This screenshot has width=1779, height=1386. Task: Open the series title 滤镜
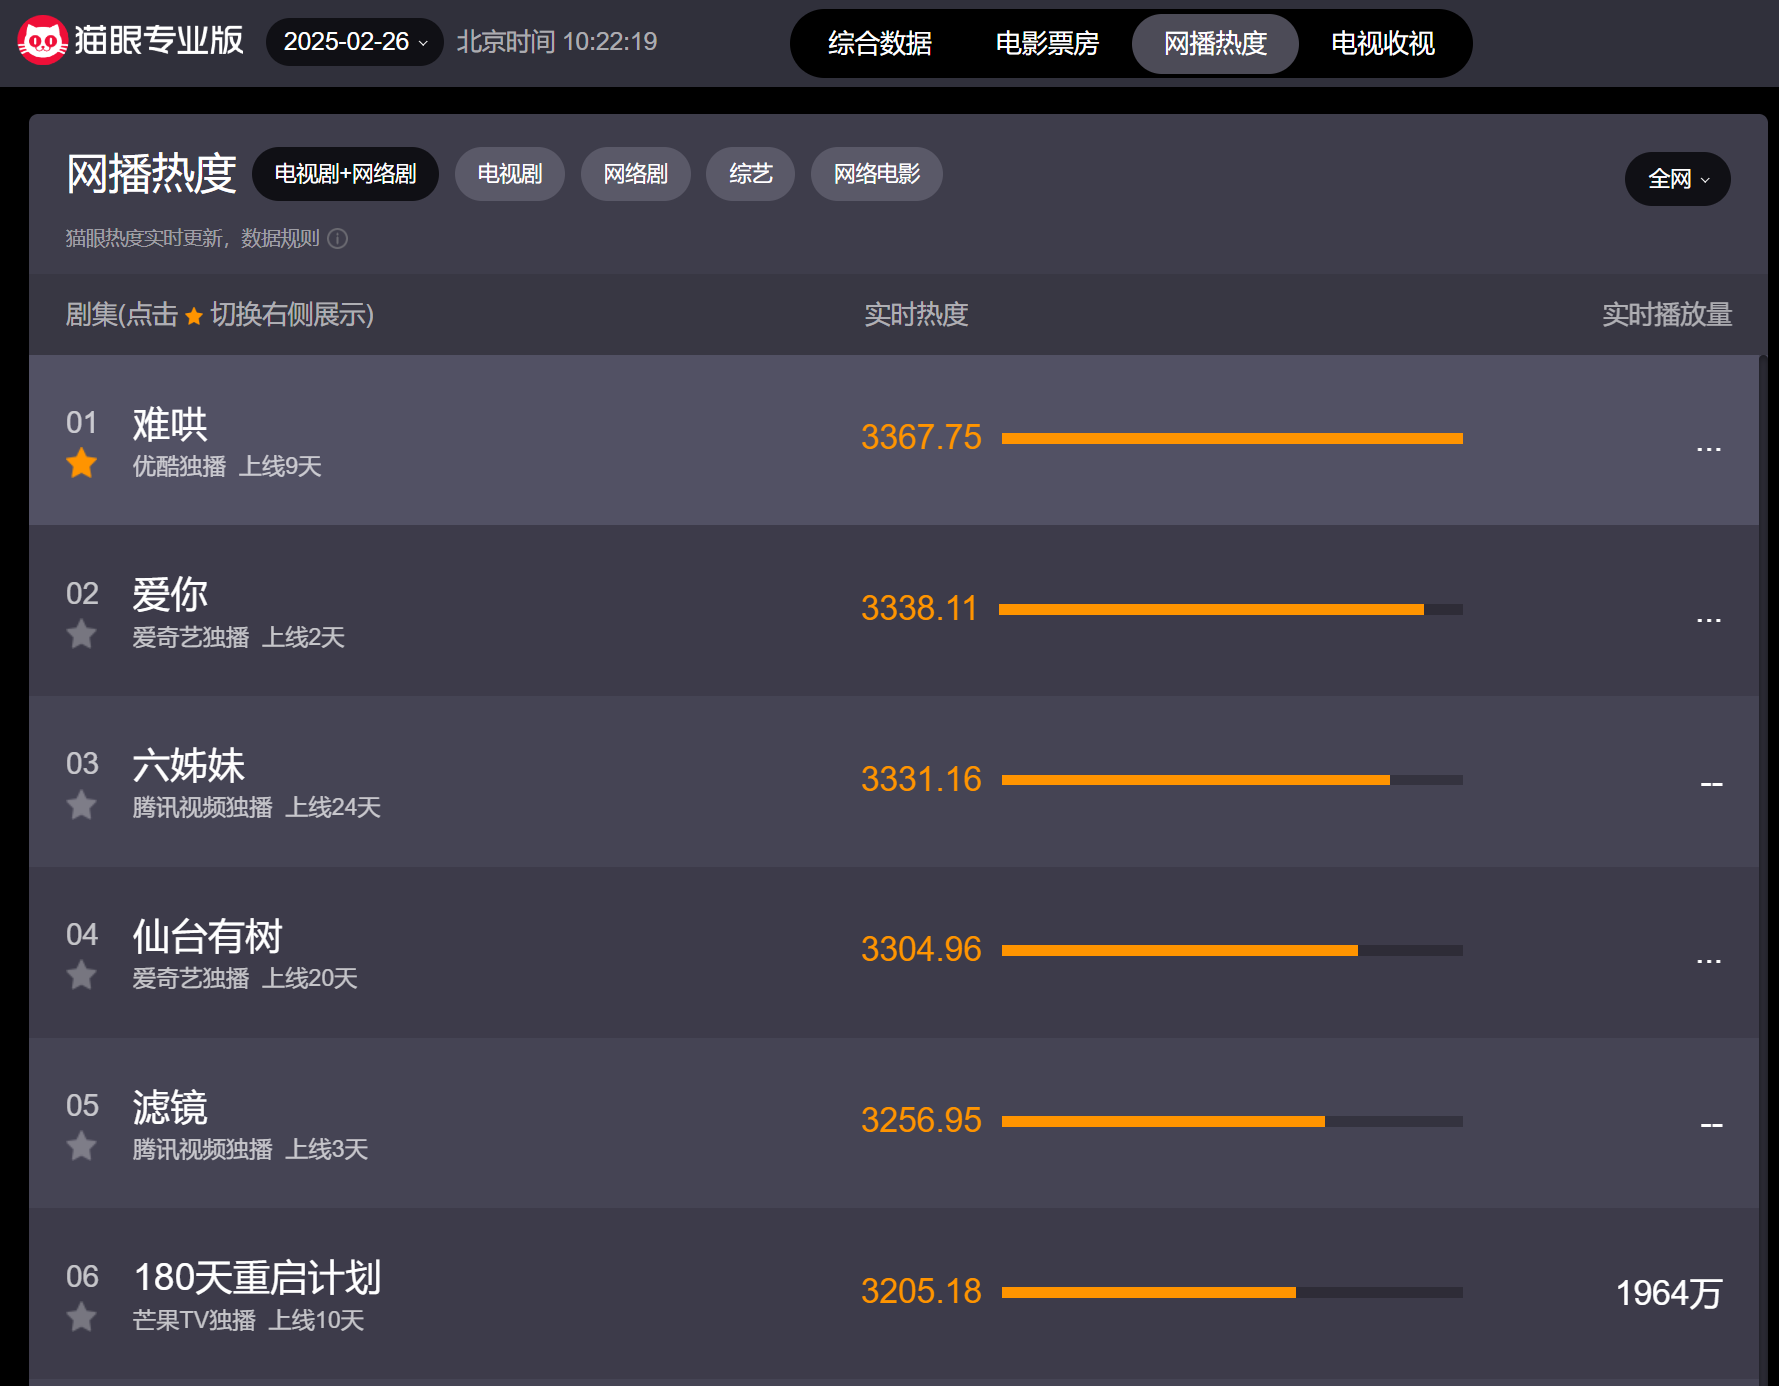pyautogui.click(x=170, y=1107)
